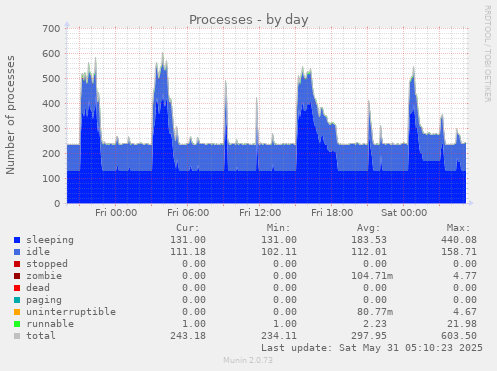
Task: Click the 'Fri 18:00' x-axis label
Action: [x=332, y=213]
